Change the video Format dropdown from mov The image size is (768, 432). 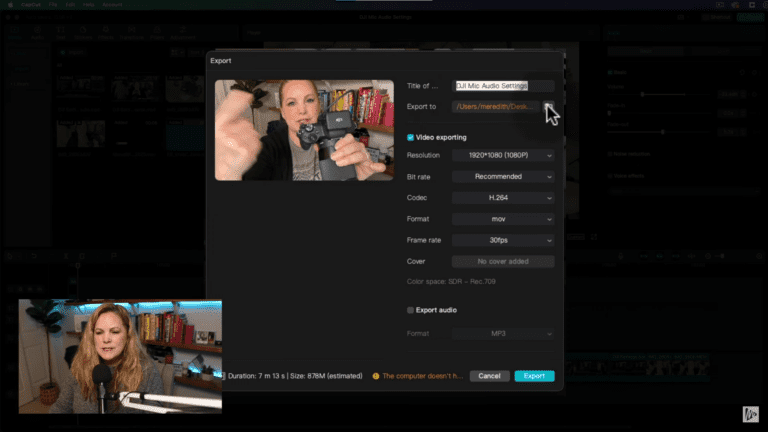[502, 219]
